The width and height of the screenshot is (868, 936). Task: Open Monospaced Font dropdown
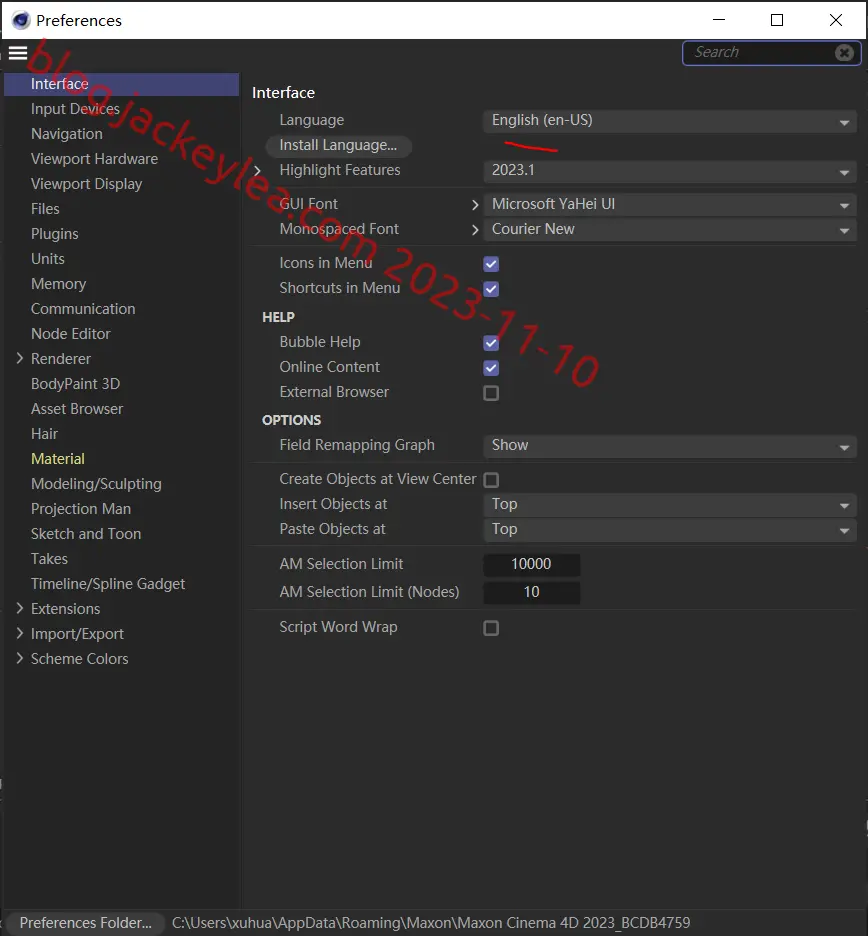pos(670,230)
